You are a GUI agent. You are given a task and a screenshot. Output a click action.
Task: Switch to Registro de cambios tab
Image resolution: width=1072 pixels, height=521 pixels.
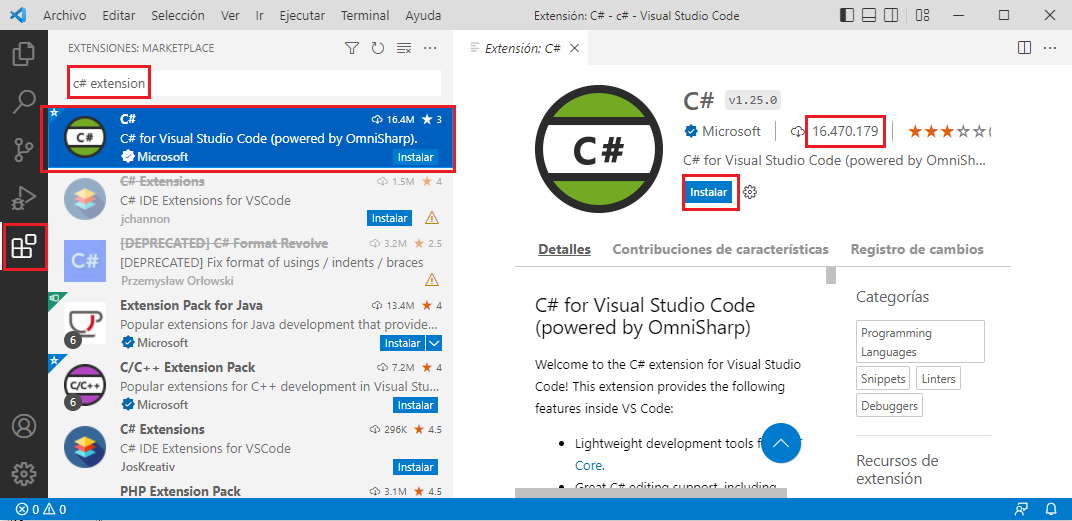(x=917, y=250)
